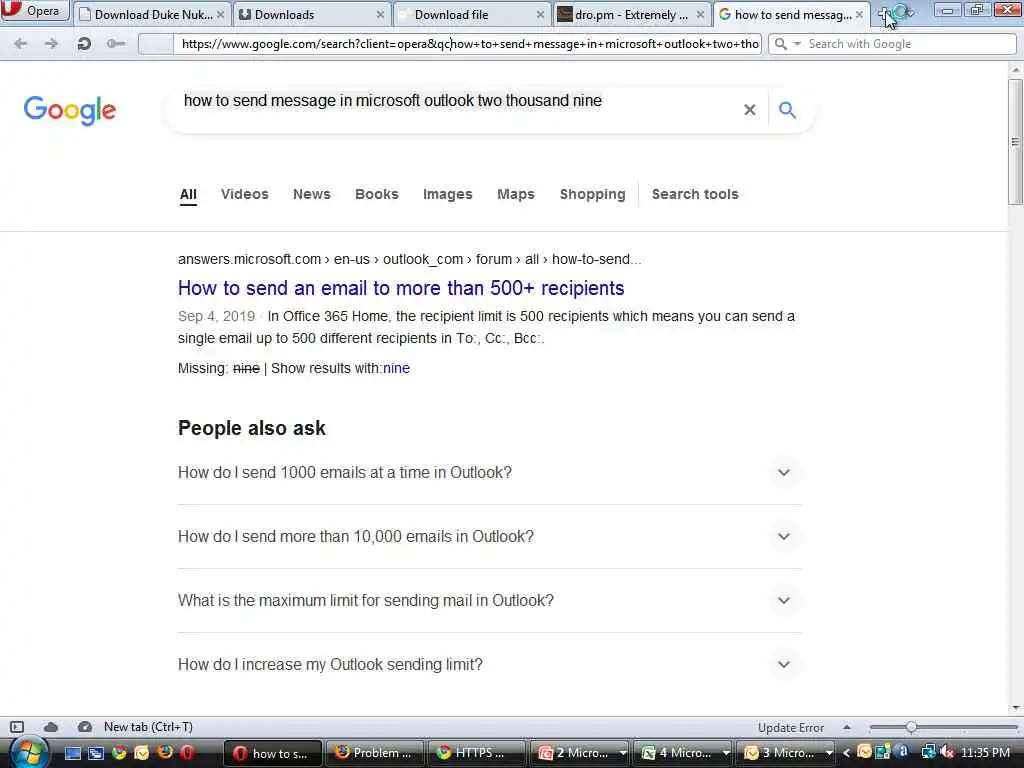This screenshot has width=1024, height=768.
Task: Click the toolbar search magnifier icon
Action: click(780, 44)
